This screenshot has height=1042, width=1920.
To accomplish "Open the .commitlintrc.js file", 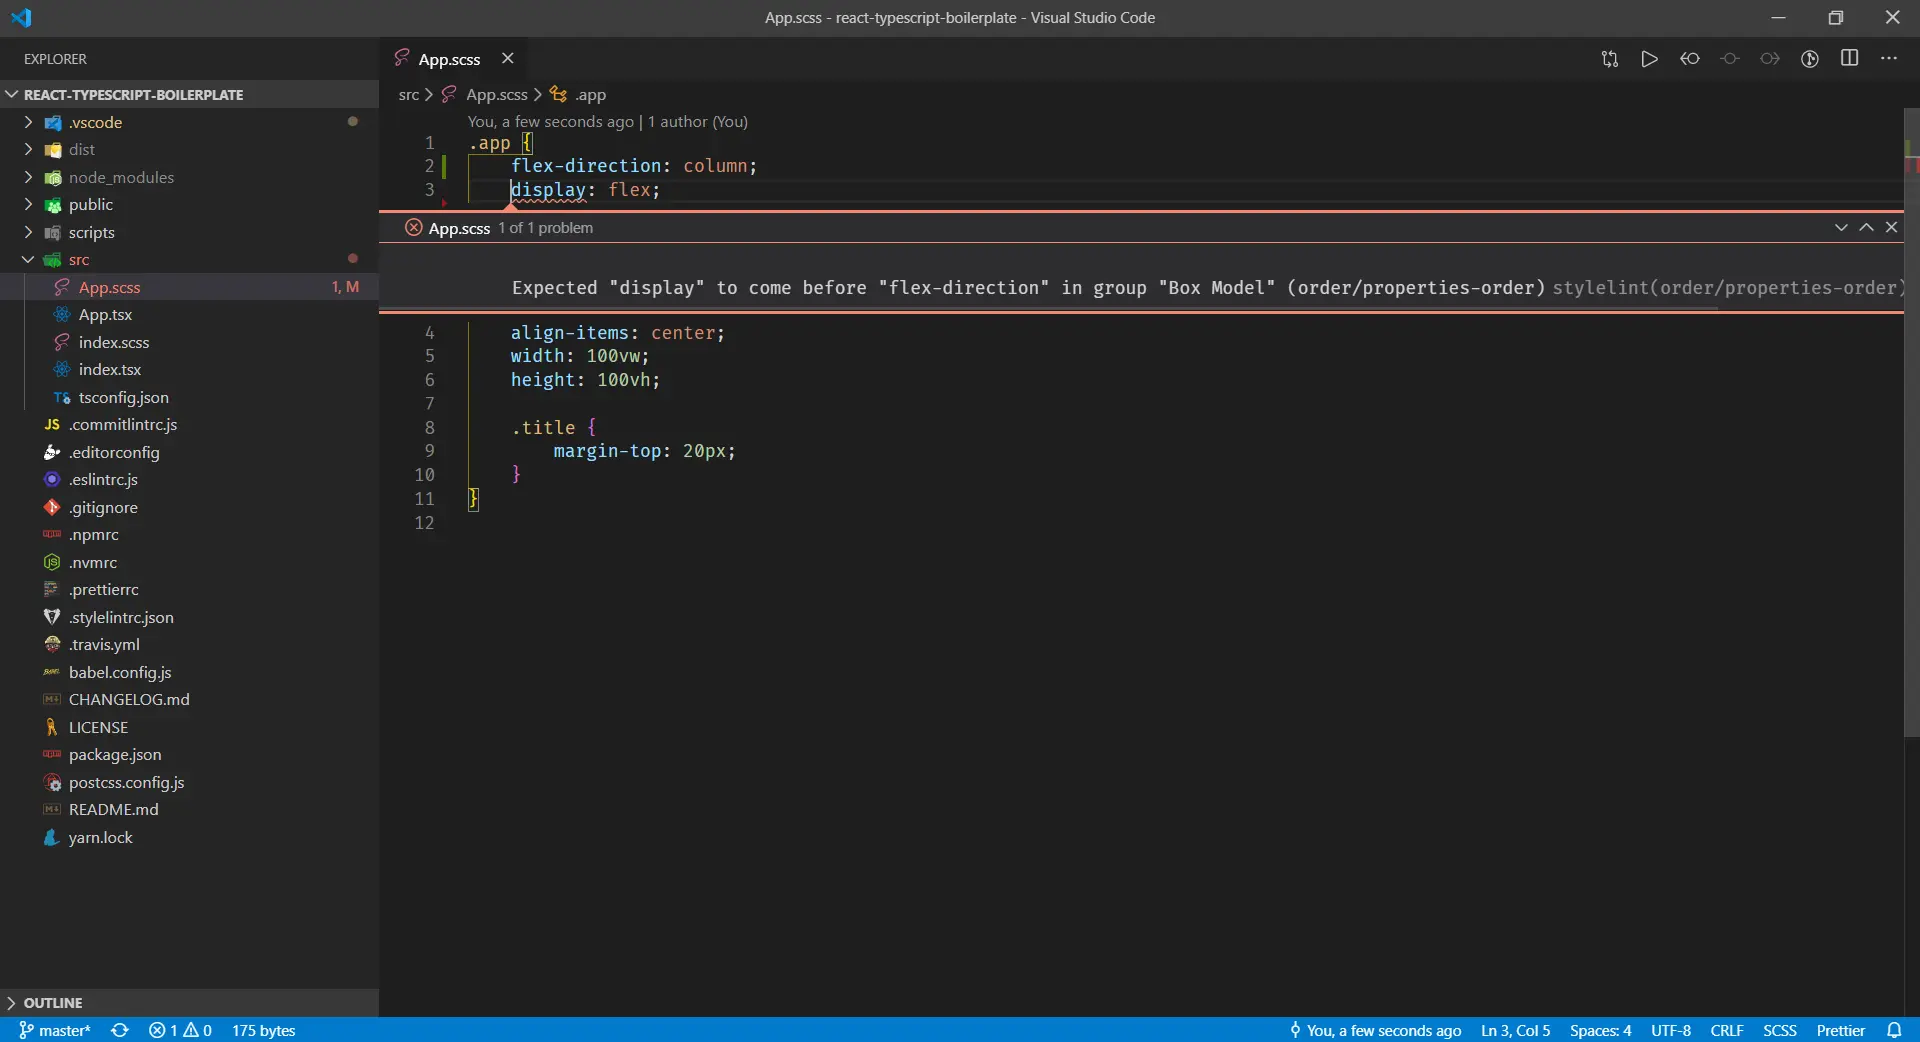I will (189, 424).
